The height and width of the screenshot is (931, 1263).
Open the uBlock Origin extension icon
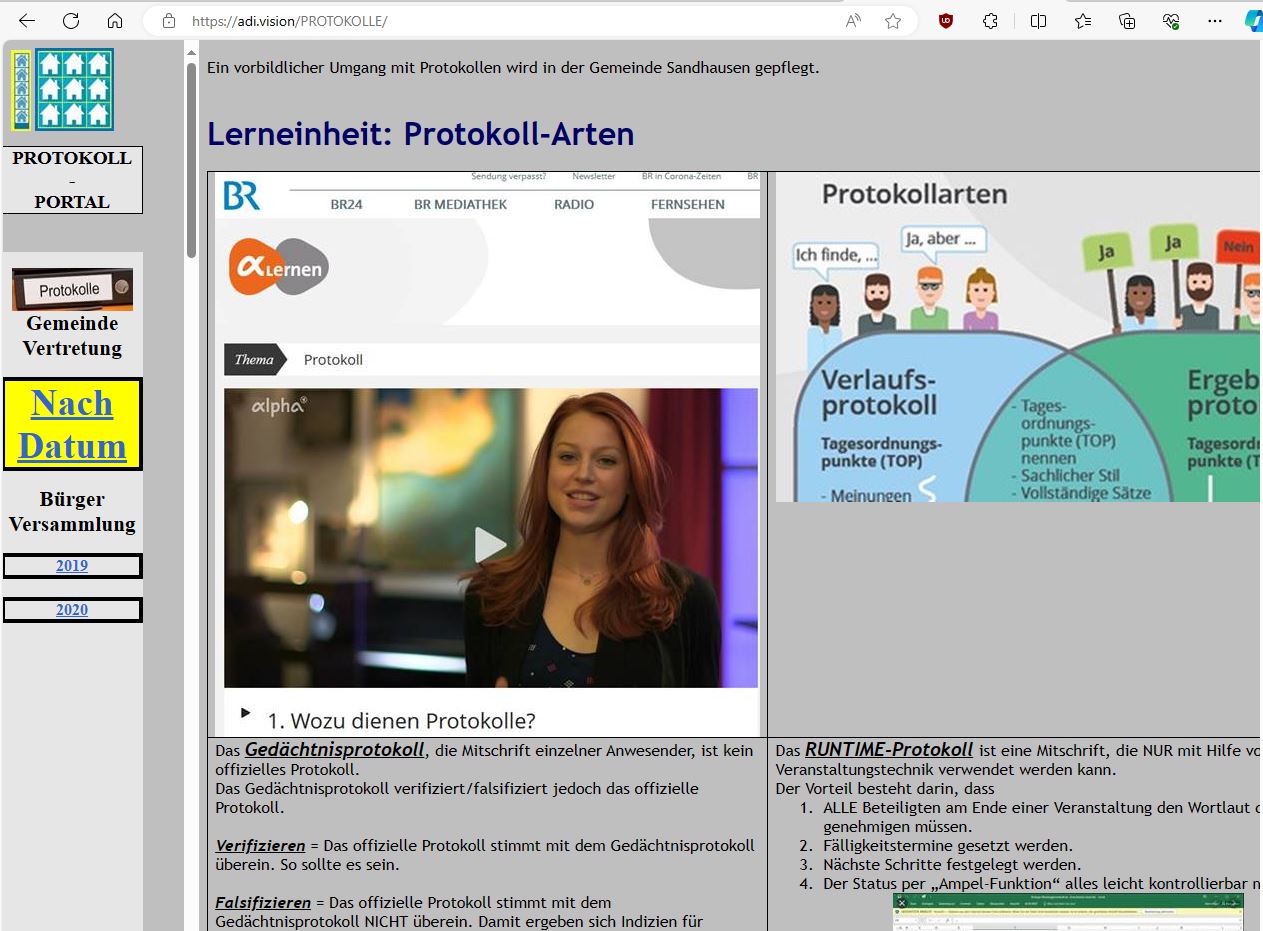(946, 21)
